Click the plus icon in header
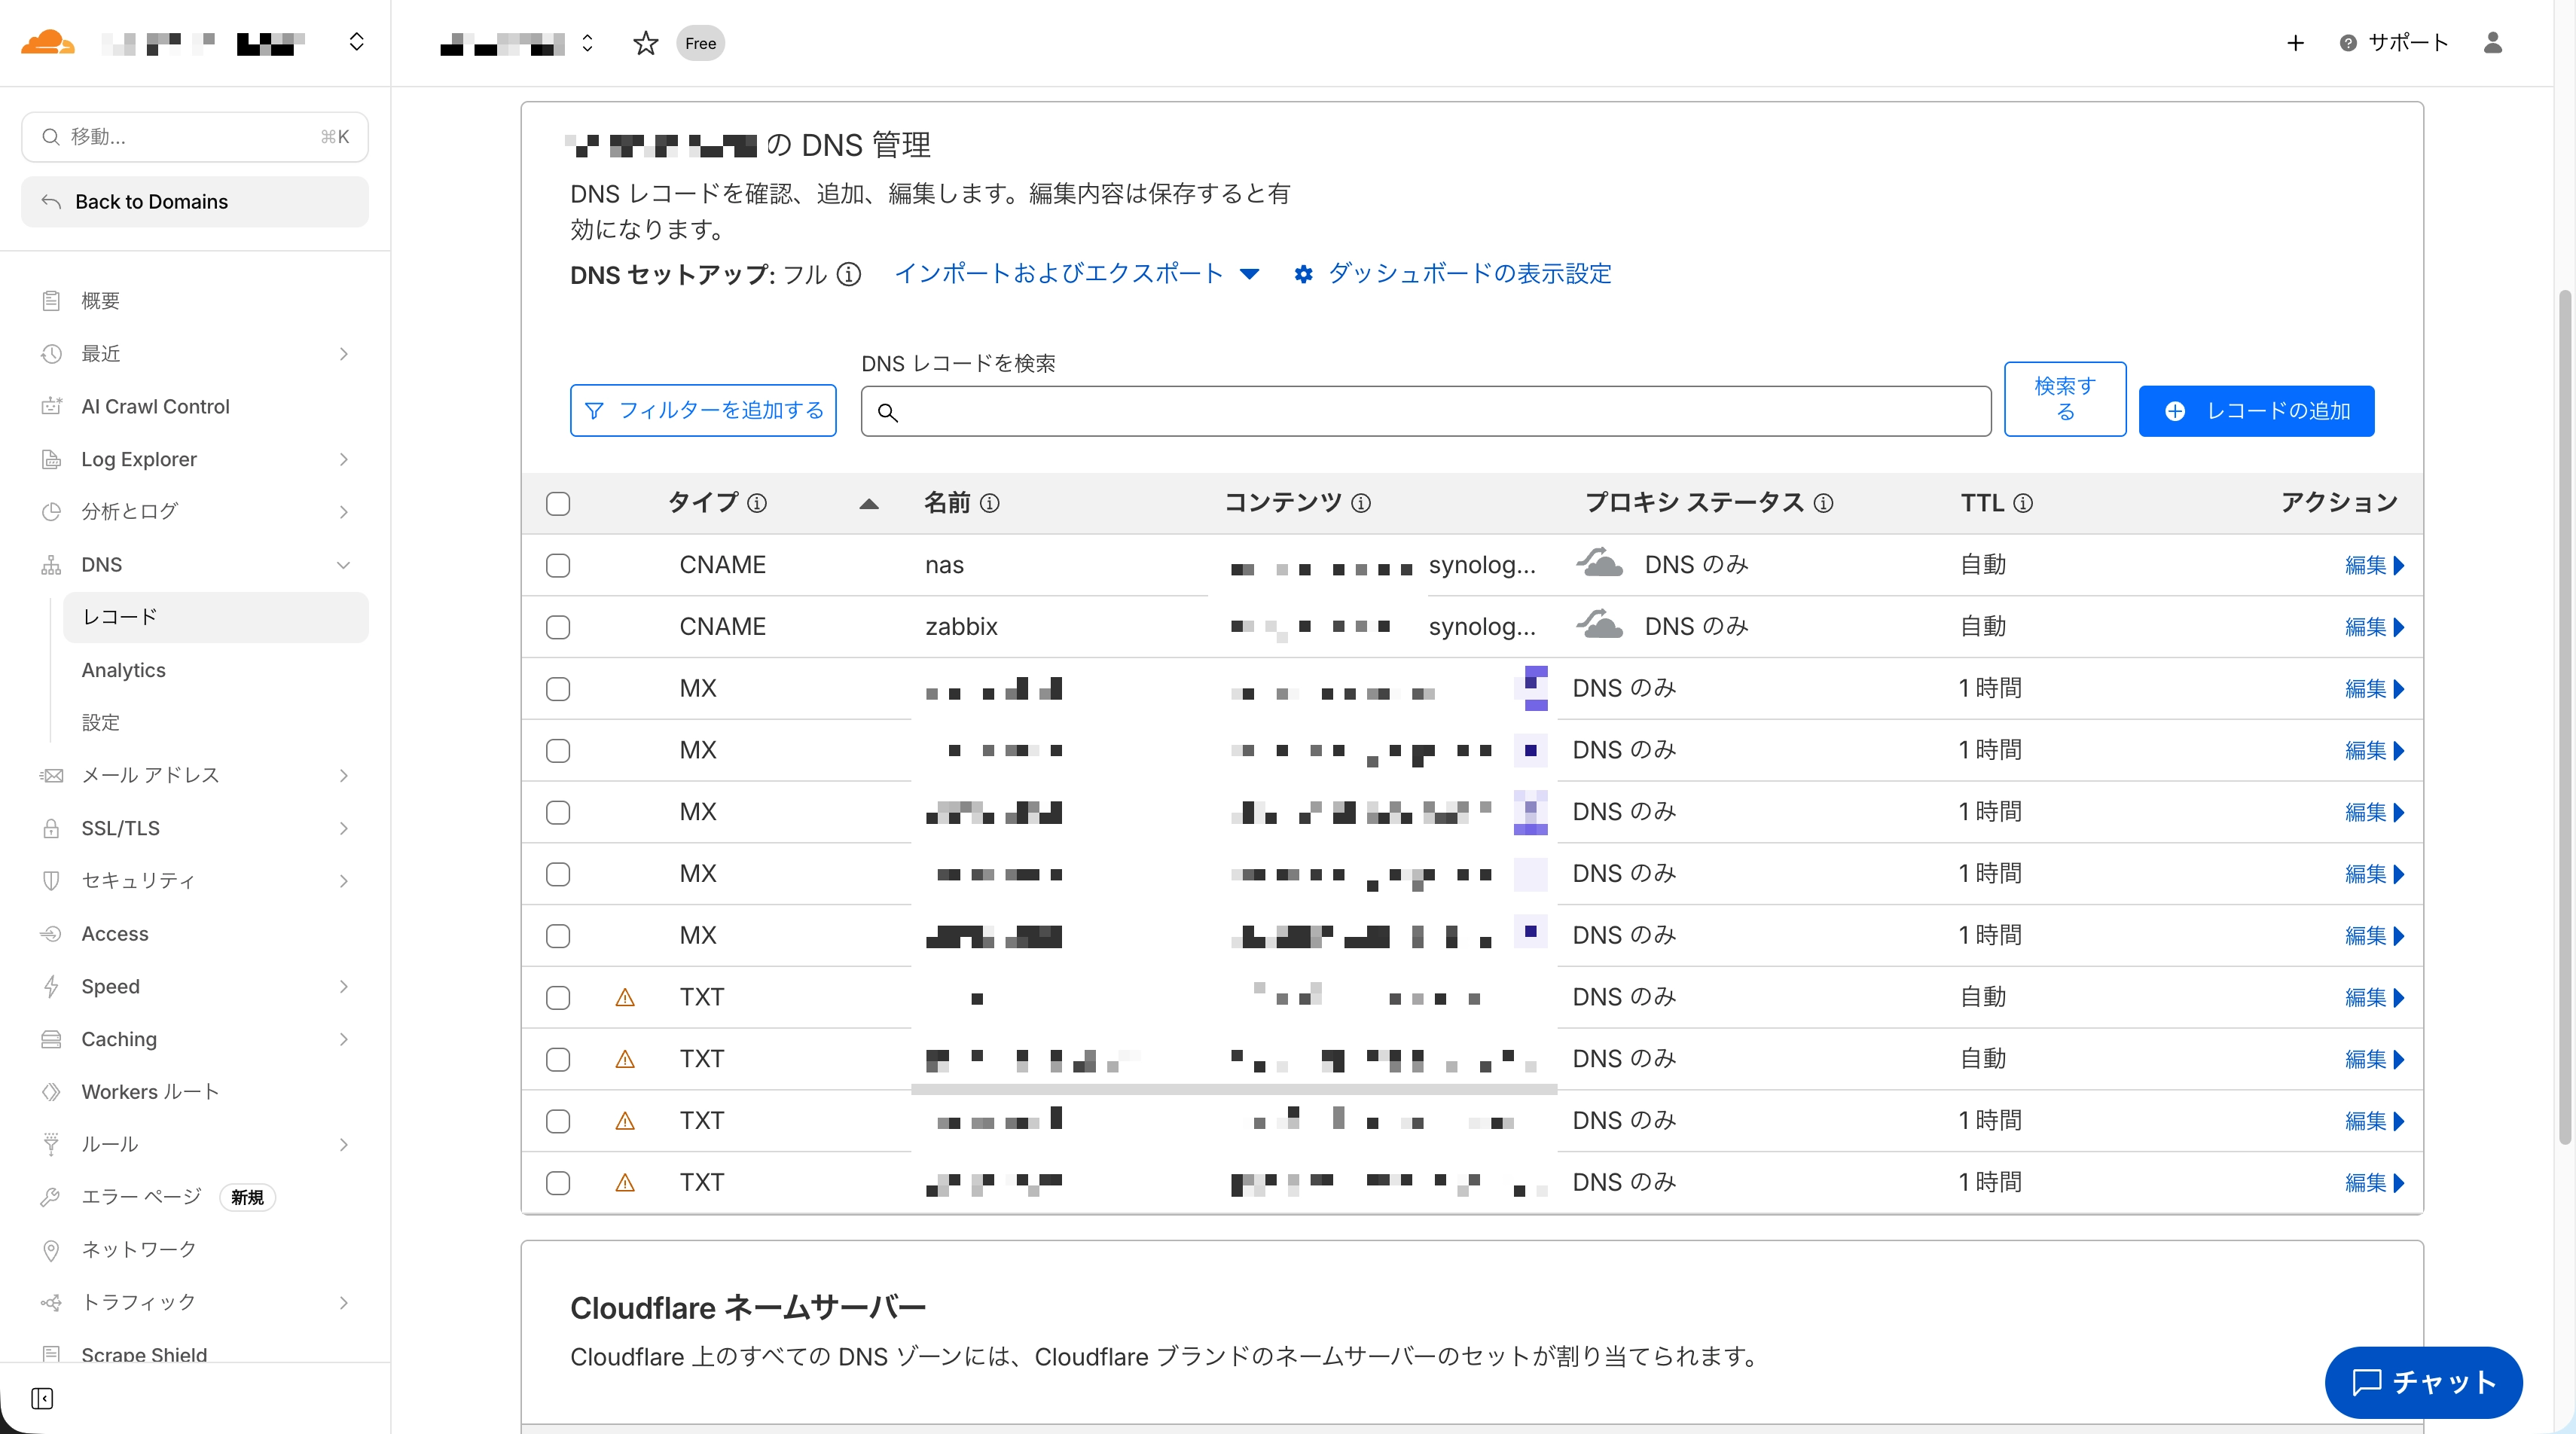Image resolution: width=2576 pixels, height=1434 pixels. point(2295,43)
